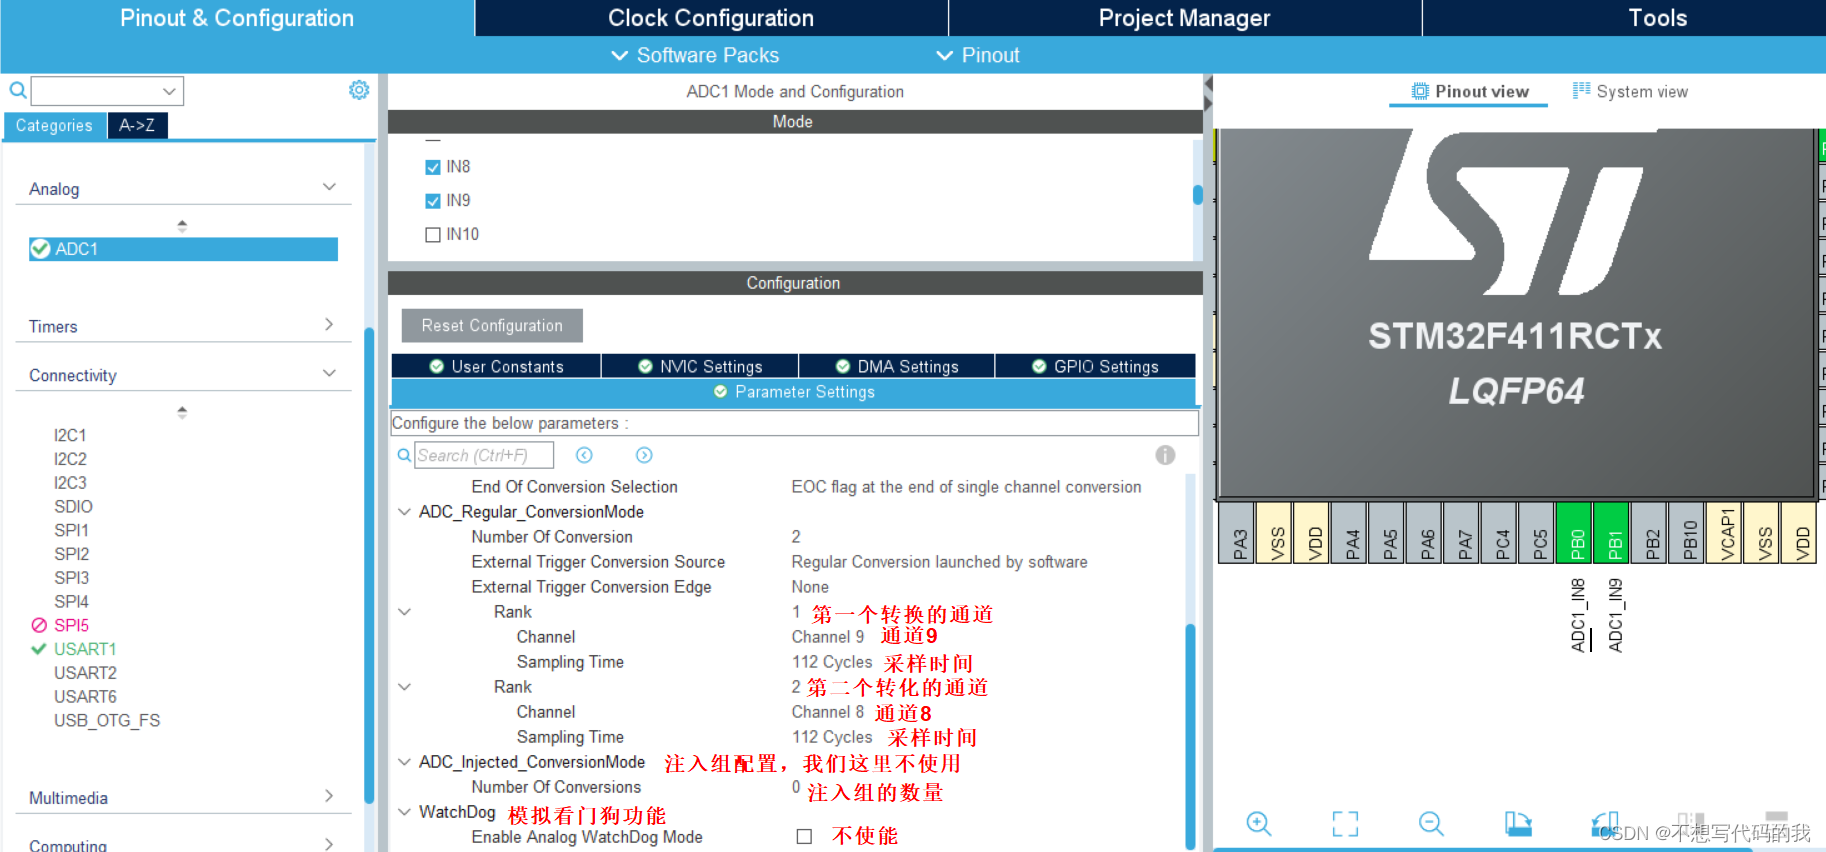This screenshot has height=852, width=1826.
Task: Collapse the Connectivity category
Action: (329, 373)
